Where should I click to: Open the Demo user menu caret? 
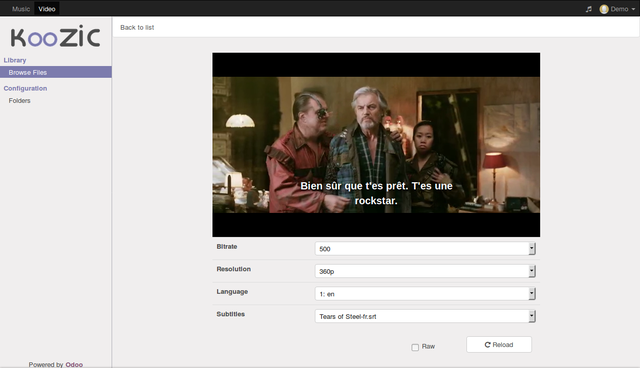[x=633, y=9]
